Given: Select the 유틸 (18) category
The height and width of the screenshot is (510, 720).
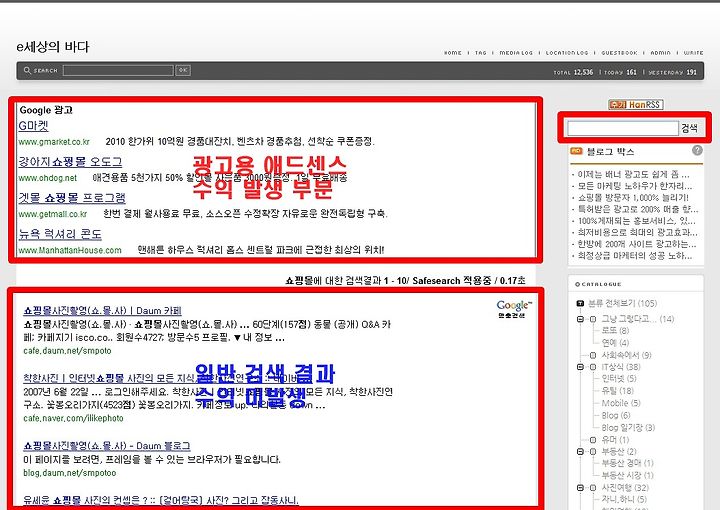Looking at the screenshot, I should 618,391.
